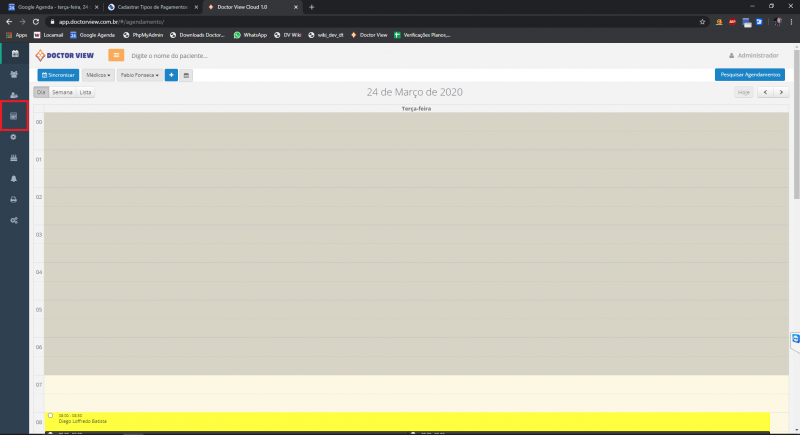Expand the Fabio Fonseca dropdown
This screenshot has width=800, height=435.
click(139, 75)
